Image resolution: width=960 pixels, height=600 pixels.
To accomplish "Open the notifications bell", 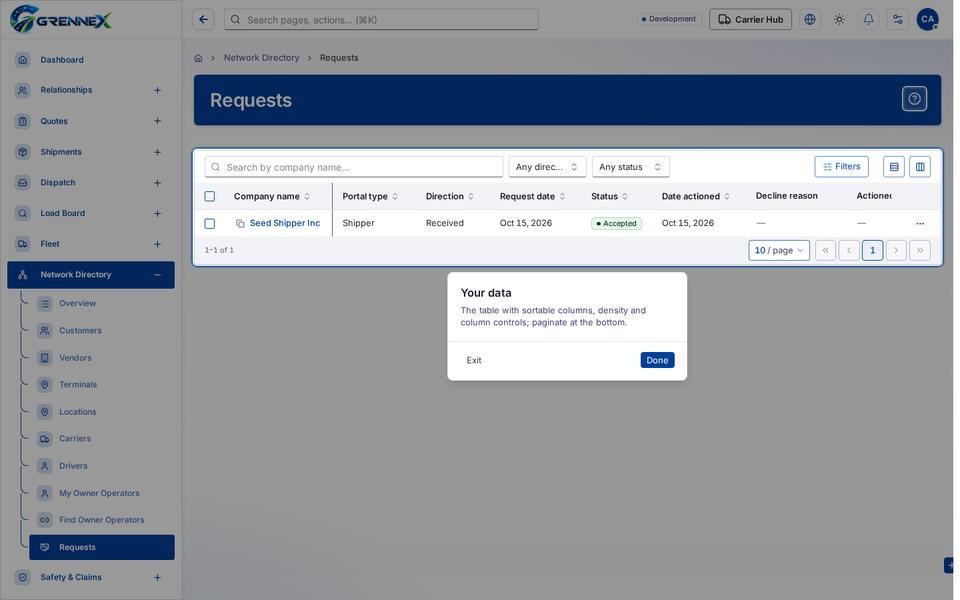I will tap(868, 20).
